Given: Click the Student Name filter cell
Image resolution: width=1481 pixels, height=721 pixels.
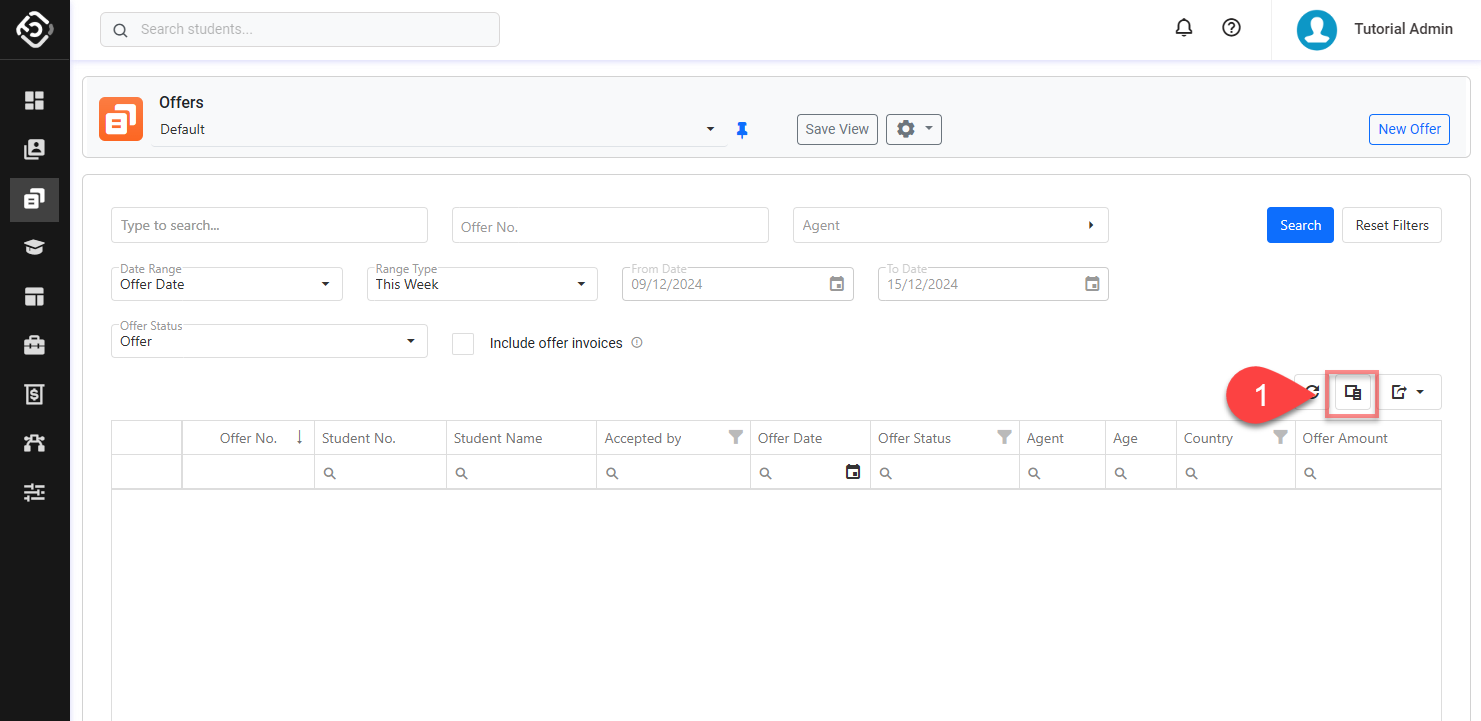Looking at the screenshot, I should coord(522,472).
